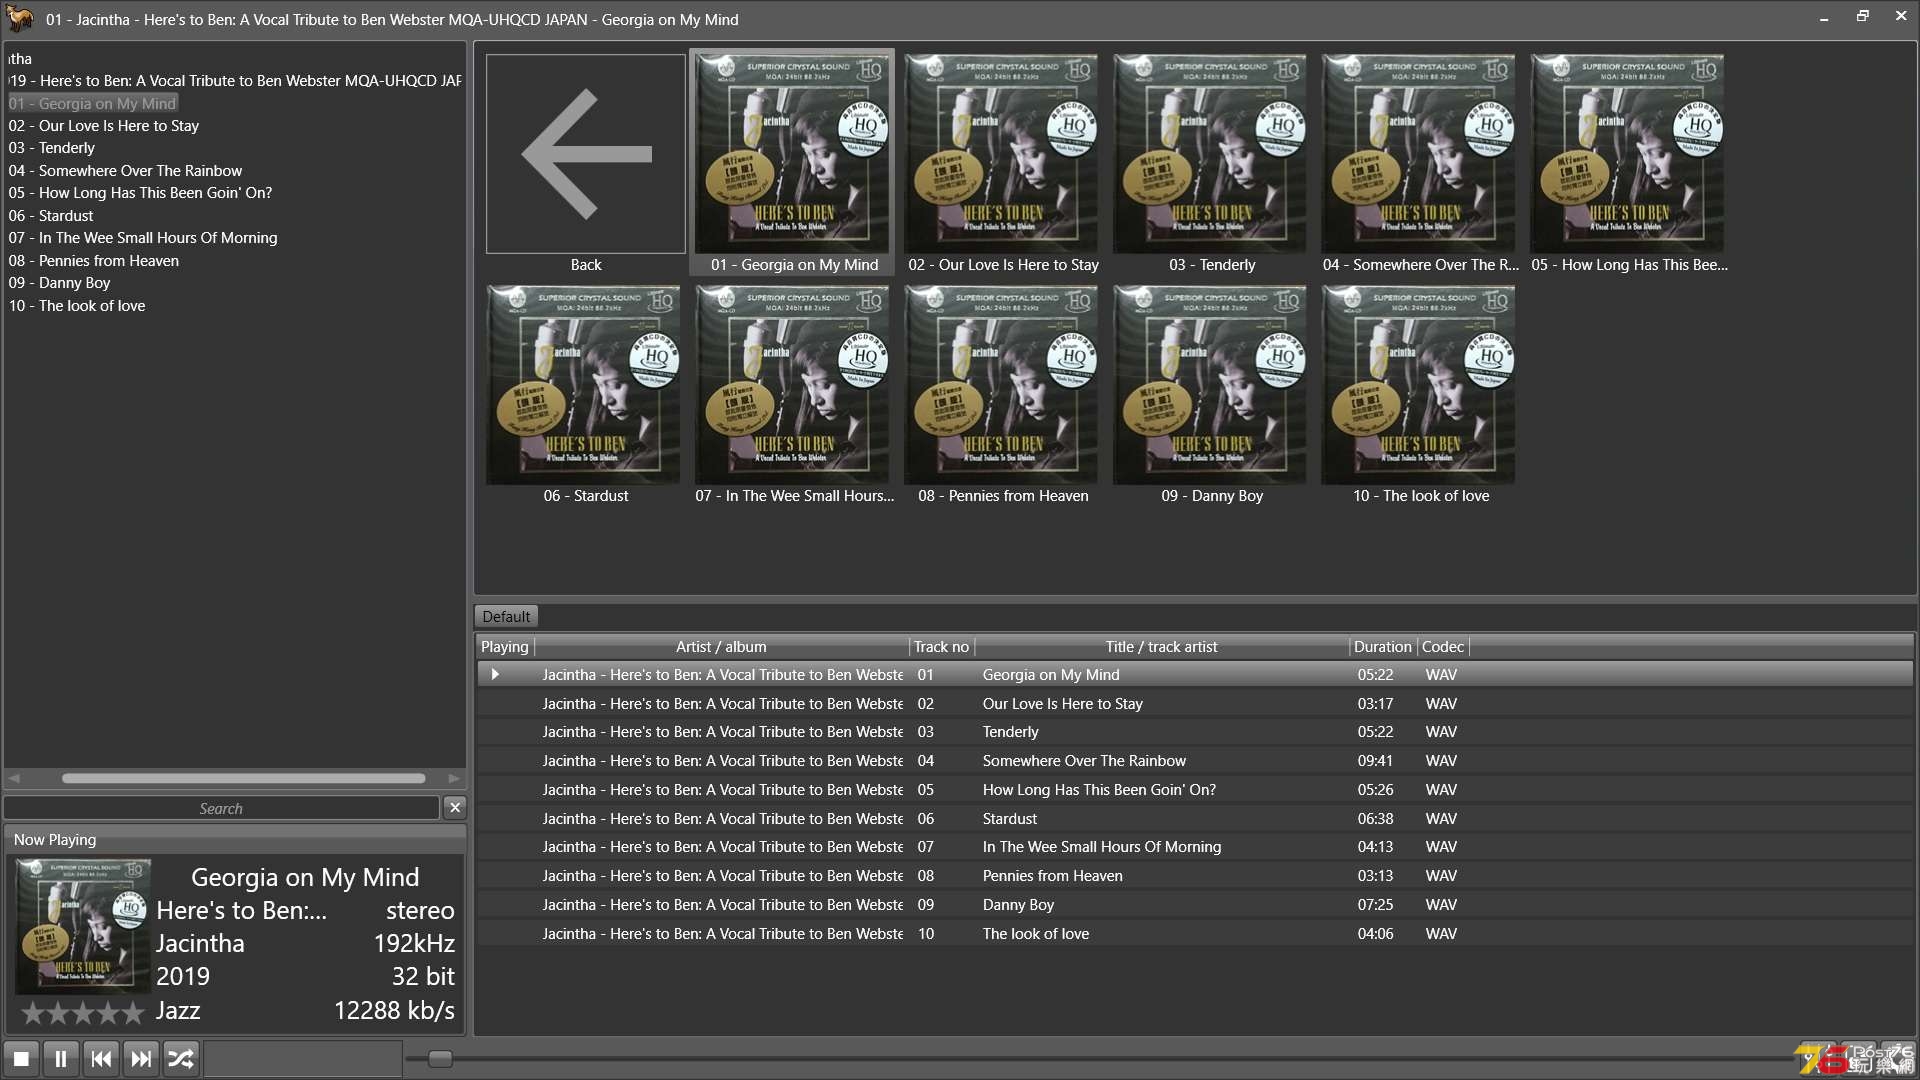This screenshot has height=1080, width=1920.
Task: Click the 192kHz sample rate text
Action: point(414,944)
